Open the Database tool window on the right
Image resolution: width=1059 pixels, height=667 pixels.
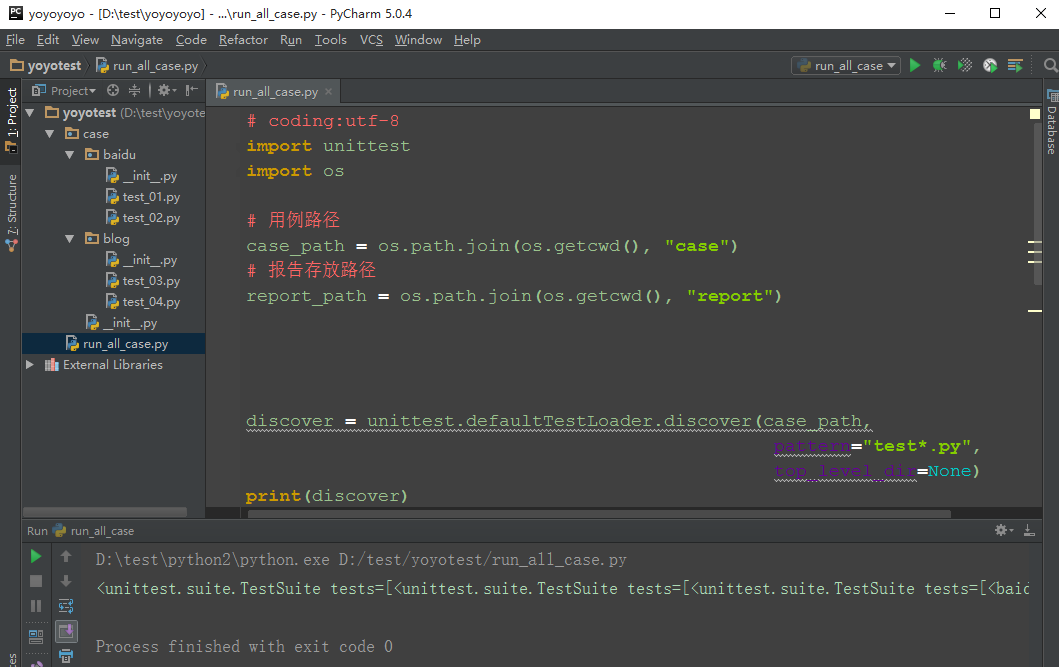tap(1052, 122)
